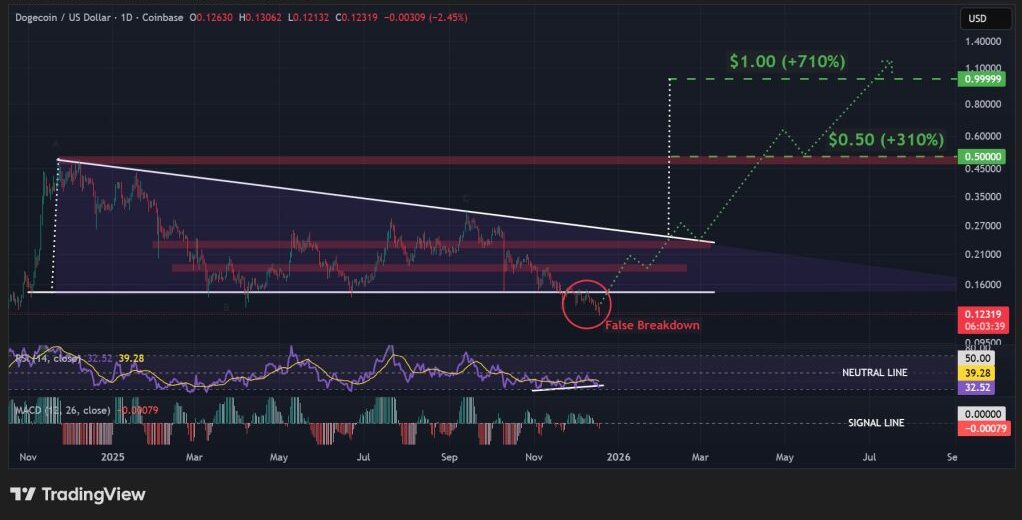The width and height of the screenshot is (1022, 520).
Task: Click the NEUTRAL LINE label in RSI pane
Action: [x=875, y=373]
